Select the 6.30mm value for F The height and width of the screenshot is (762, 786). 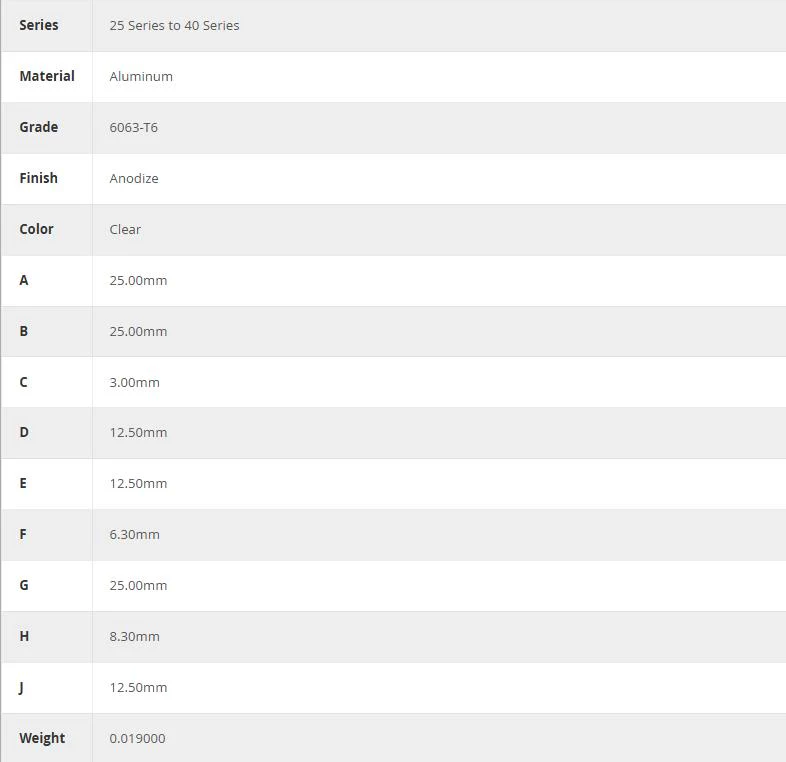pos(134,534)
